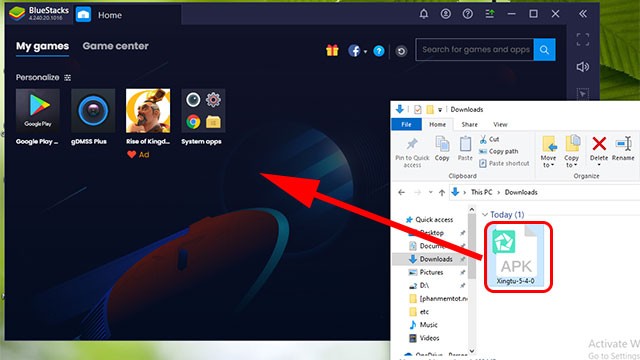Collapse the Today (1) group
640x360 pixels.
click(485, 215)
